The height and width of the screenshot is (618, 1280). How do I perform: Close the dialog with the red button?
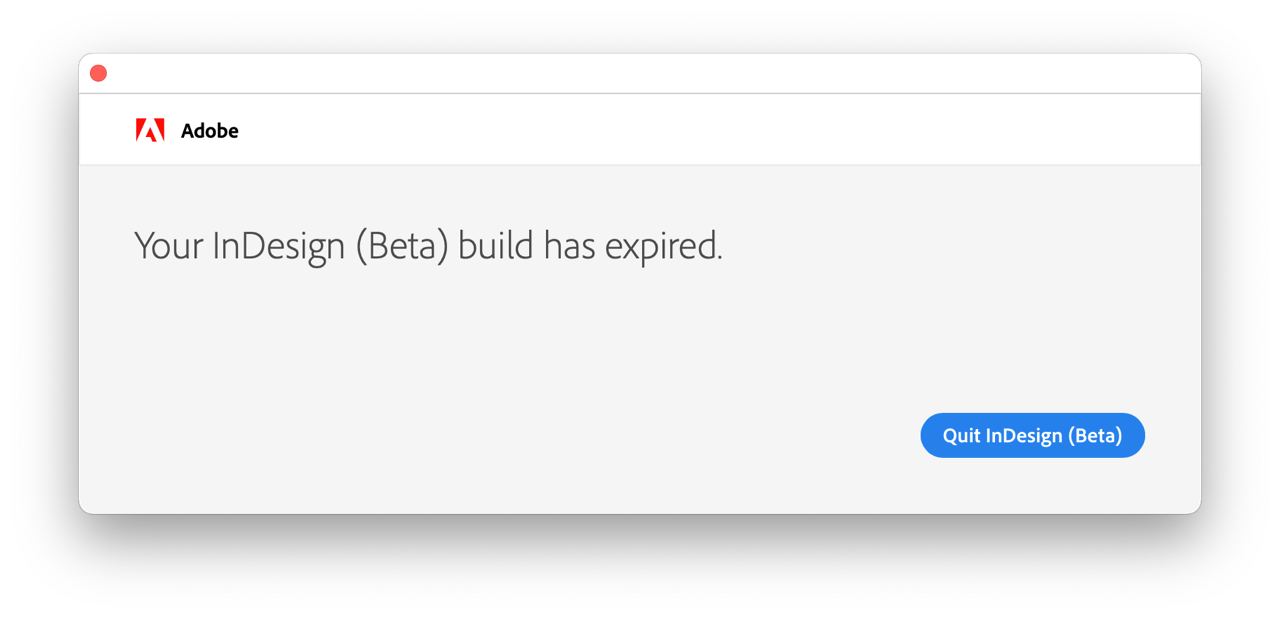tap(98, 73)
